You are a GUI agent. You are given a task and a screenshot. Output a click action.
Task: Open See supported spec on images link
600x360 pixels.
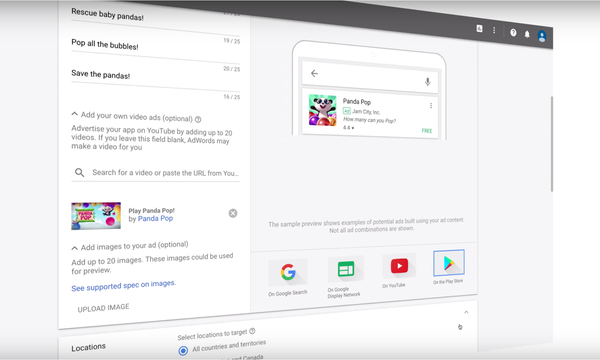point(124,286)
